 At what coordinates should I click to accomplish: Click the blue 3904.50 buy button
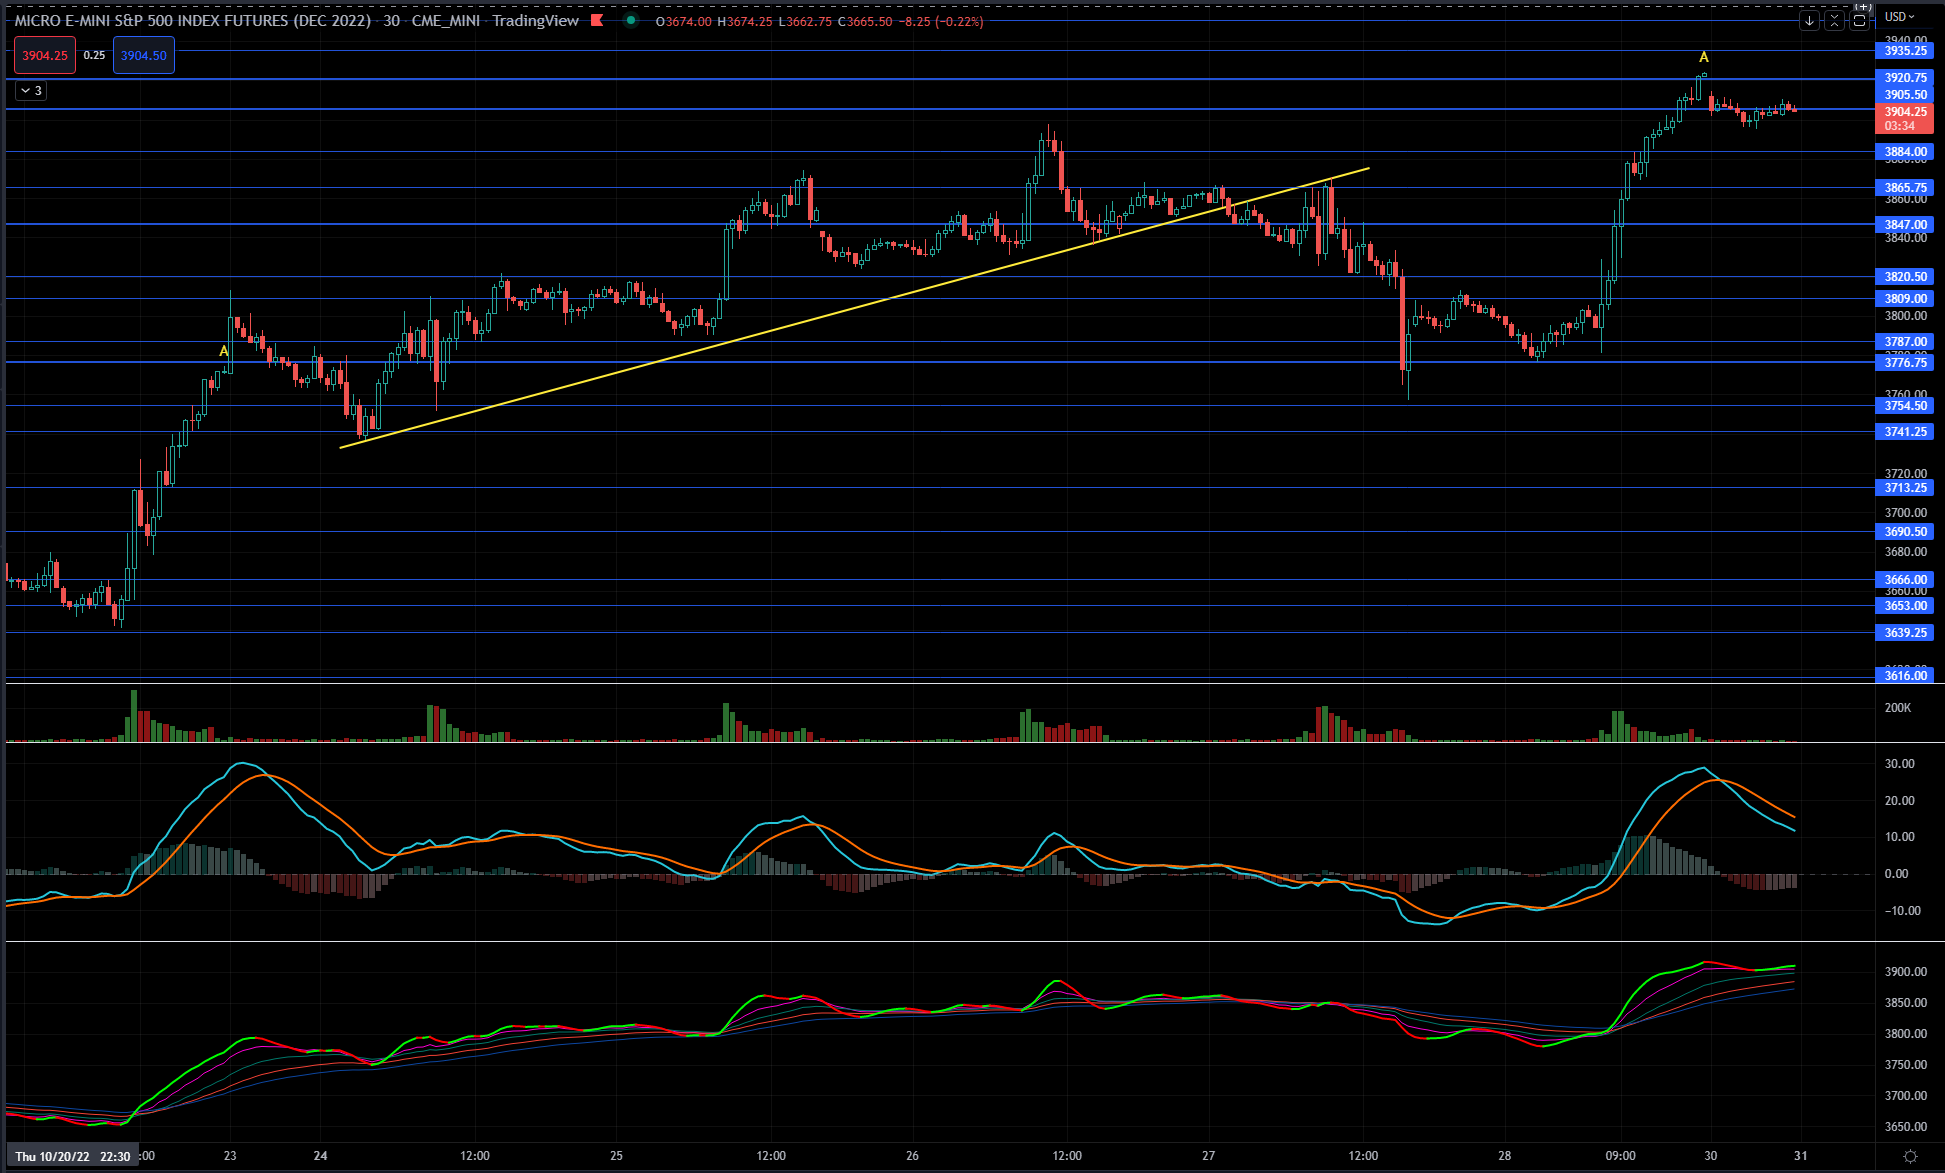pos(144,55)
